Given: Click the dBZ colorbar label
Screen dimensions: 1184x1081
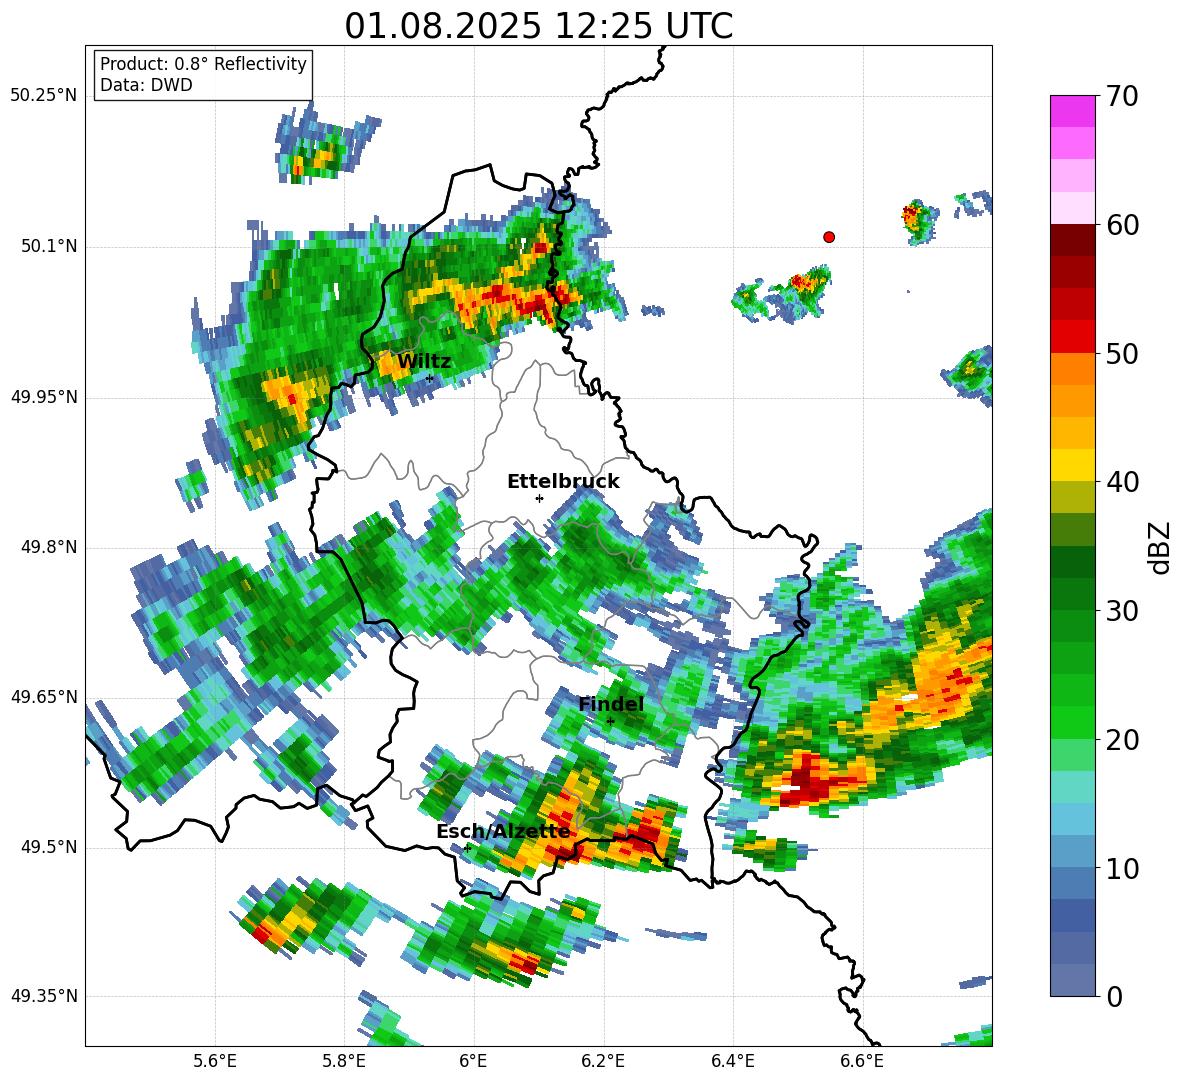Looking at the screenshot, I should tap(1160, 547).
